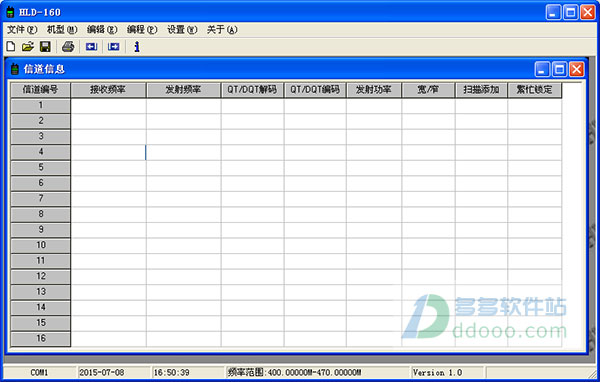Click the 接收频率 column header
The height and width of the screenshot is (382, 600).
tap(108, 90)
